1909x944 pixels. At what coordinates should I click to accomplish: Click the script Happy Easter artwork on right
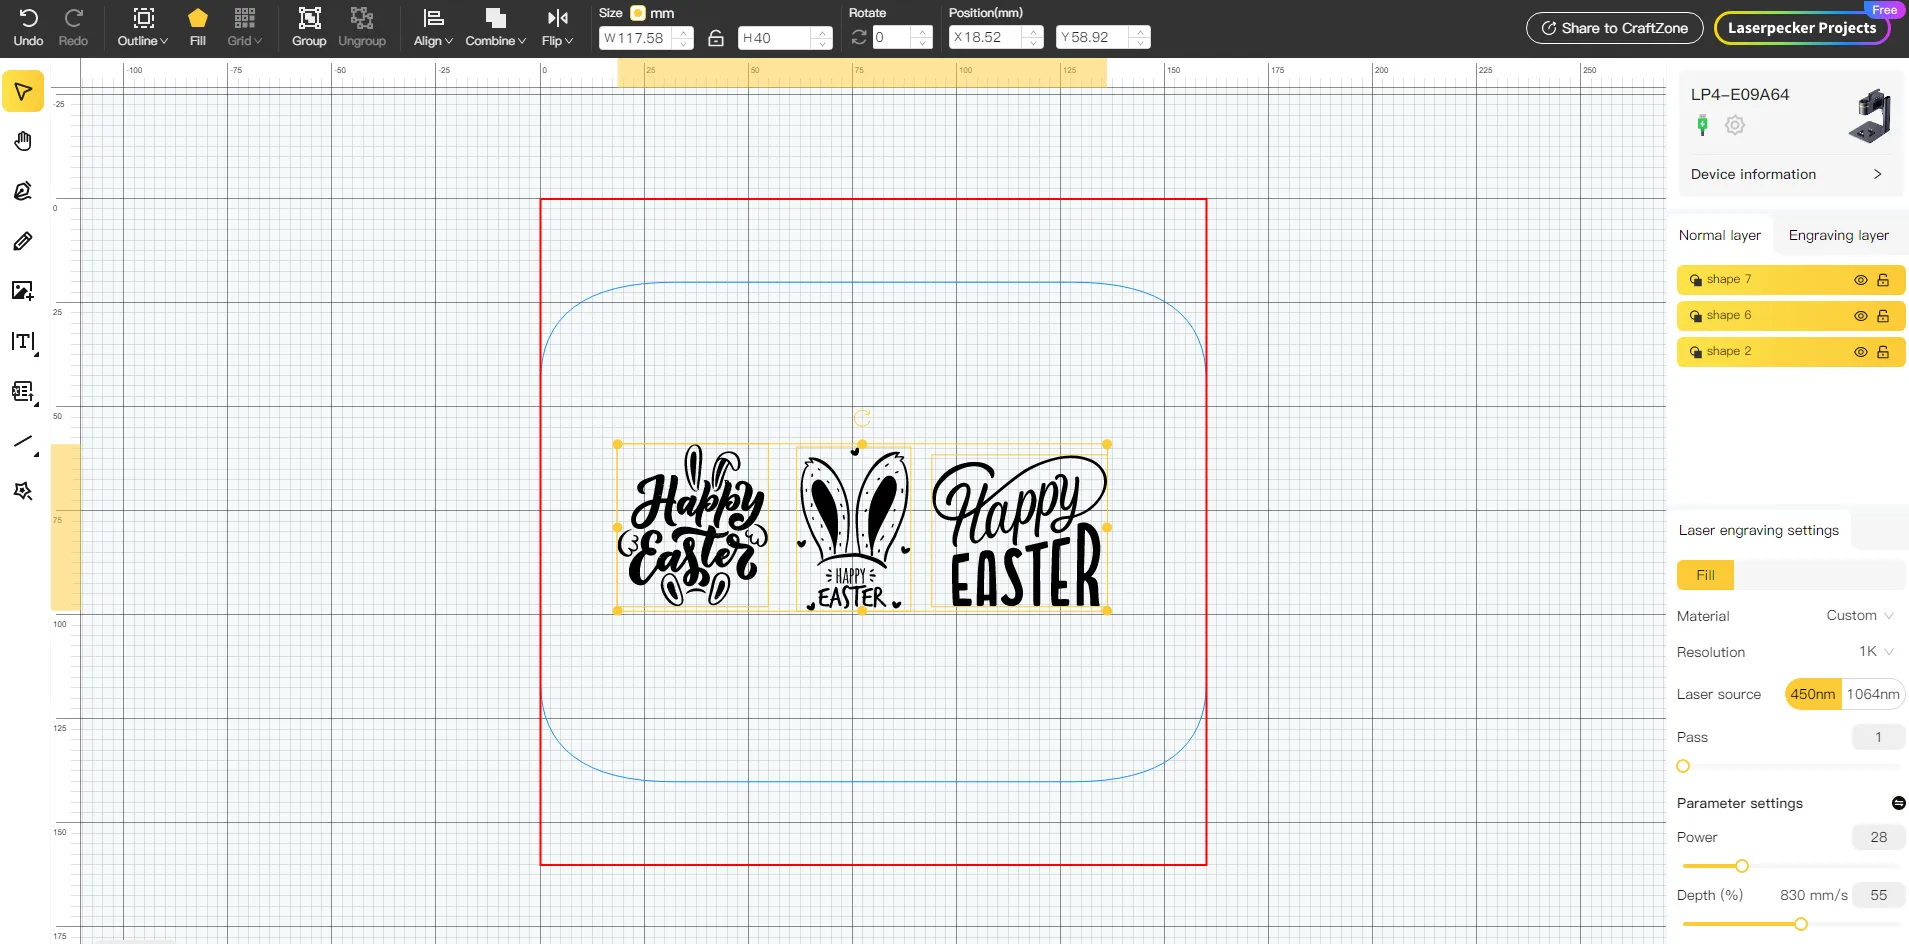tap(1019, 531)
